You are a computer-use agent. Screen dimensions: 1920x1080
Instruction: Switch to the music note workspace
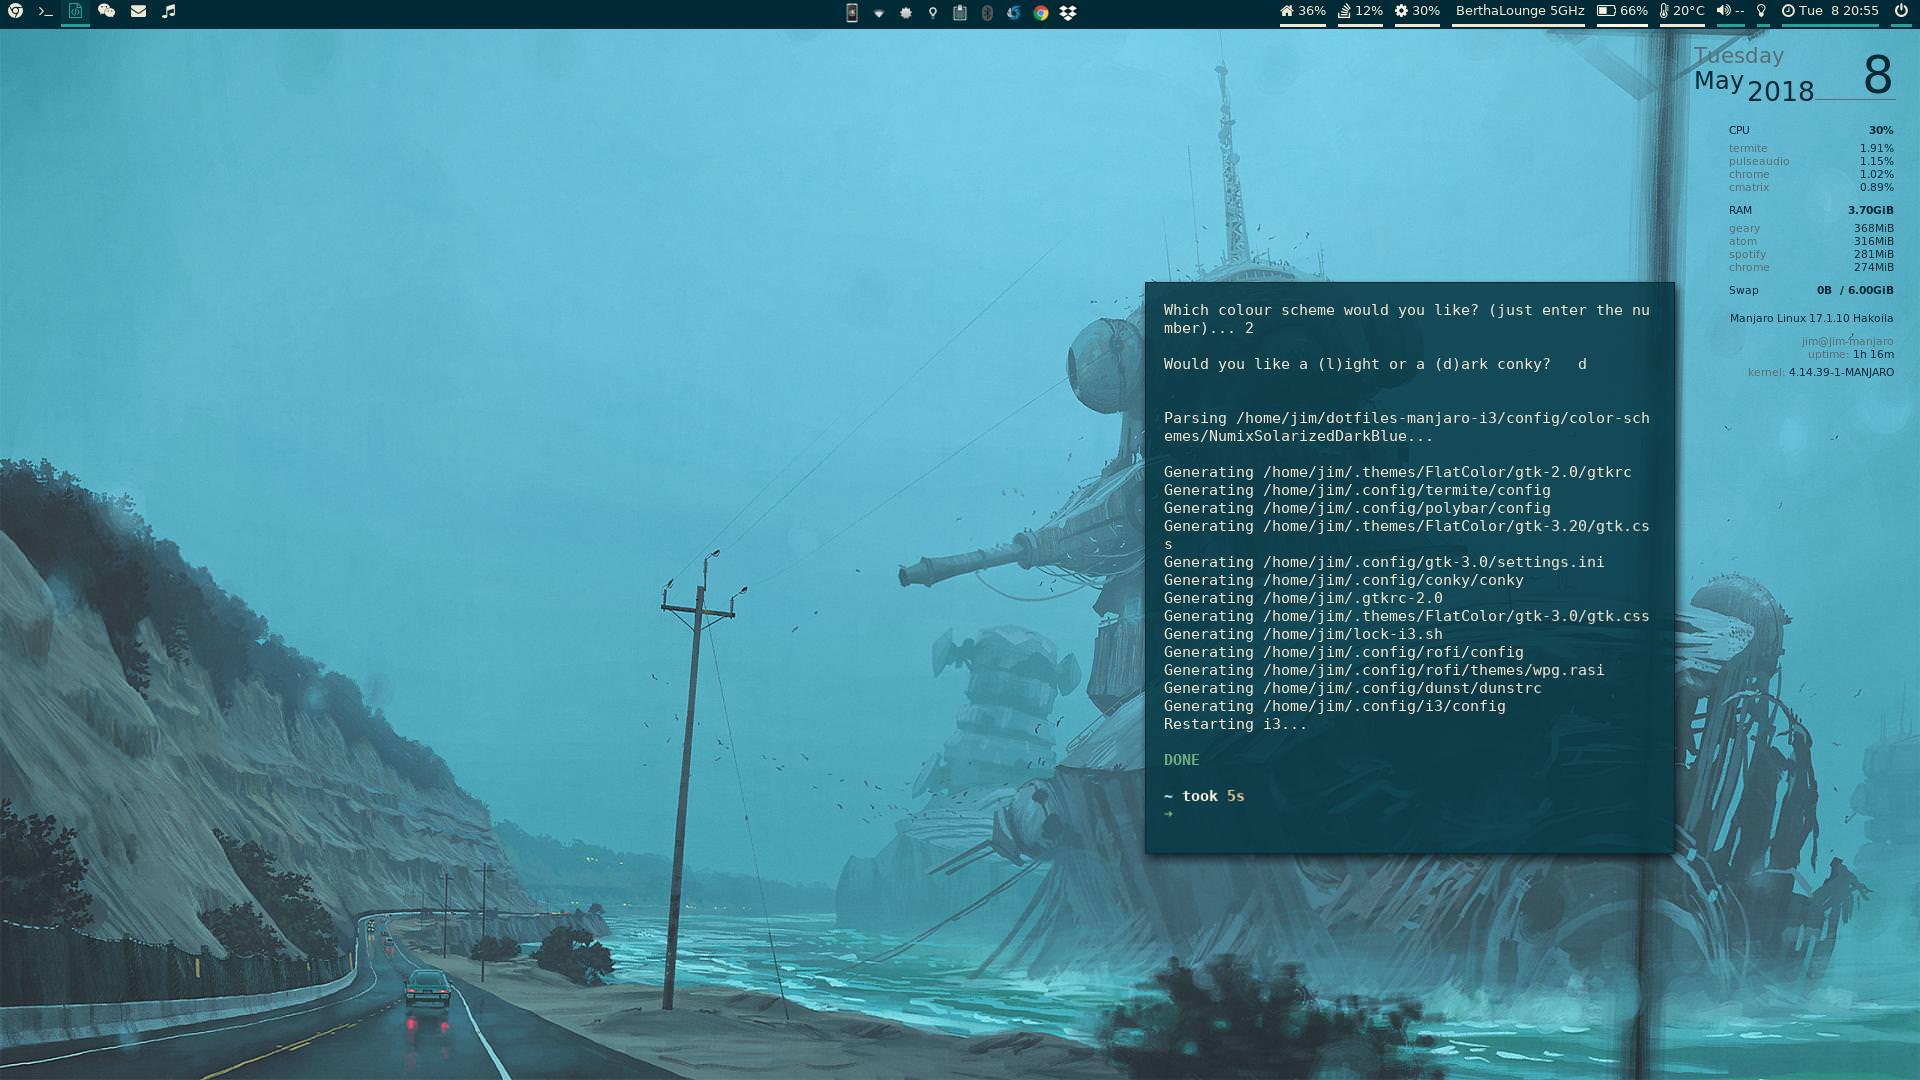169,11
